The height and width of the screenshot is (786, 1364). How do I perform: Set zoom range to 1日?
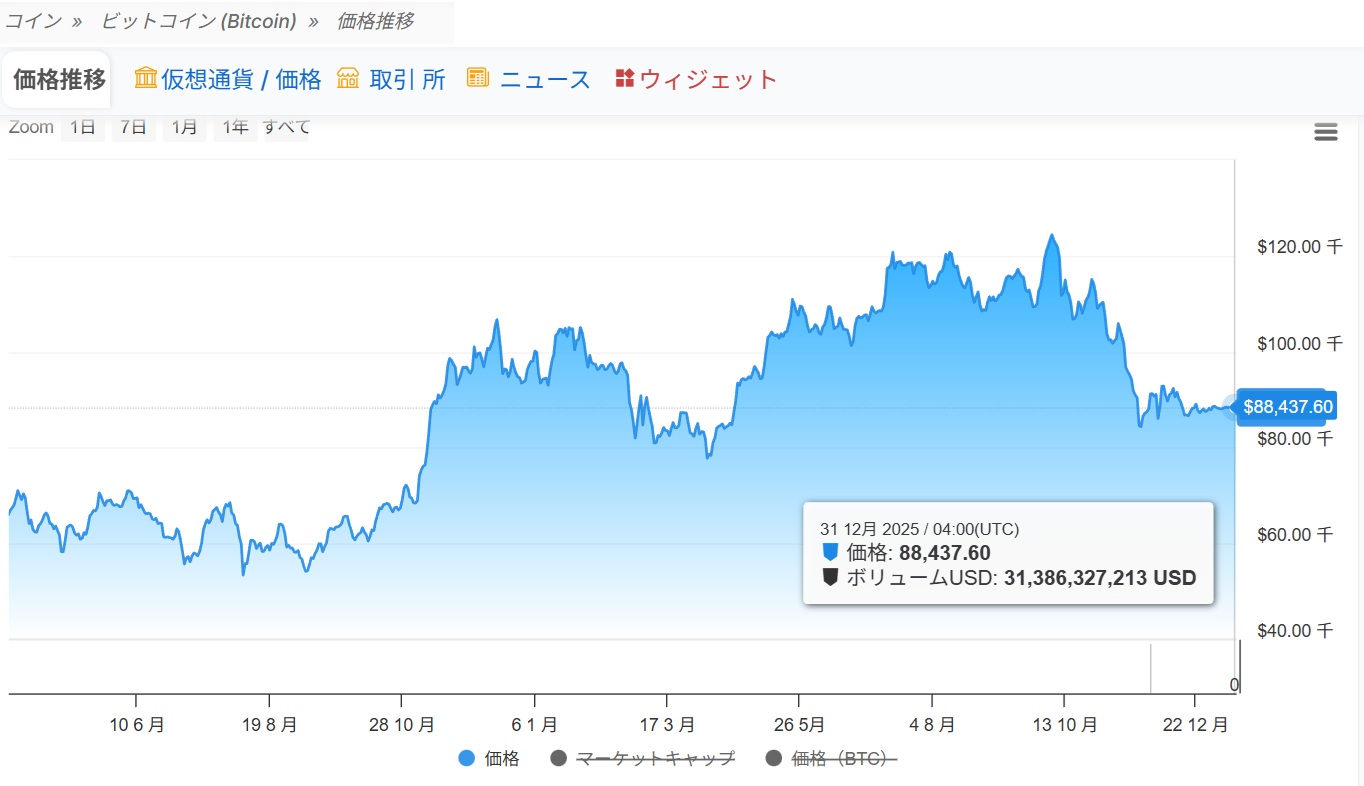(x=83, y=128)
